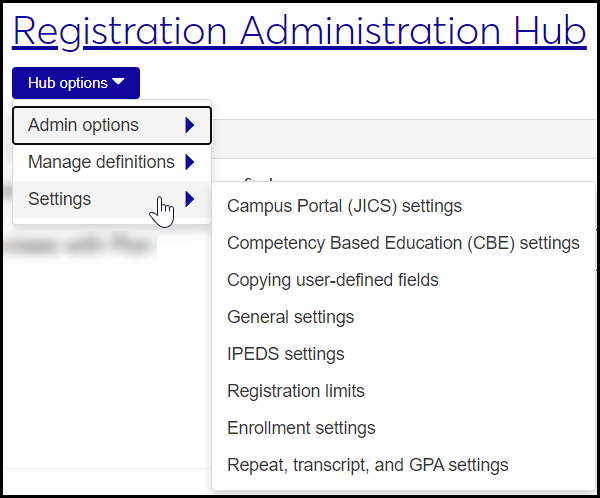Click 'Registration' in the header link
Screen dimensions: 600x498
pyautogui.click(x=117, y=32)
